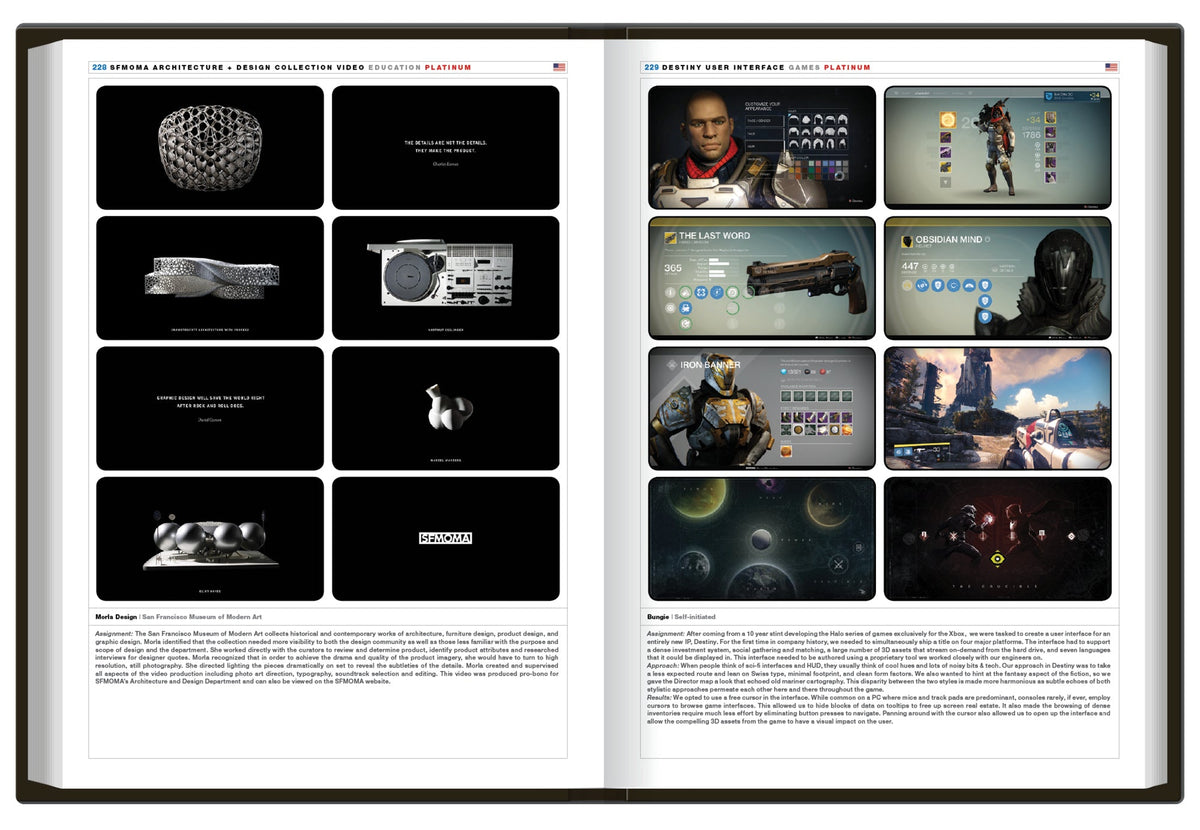Click the 'Bungie' credit

coord(657,617)
